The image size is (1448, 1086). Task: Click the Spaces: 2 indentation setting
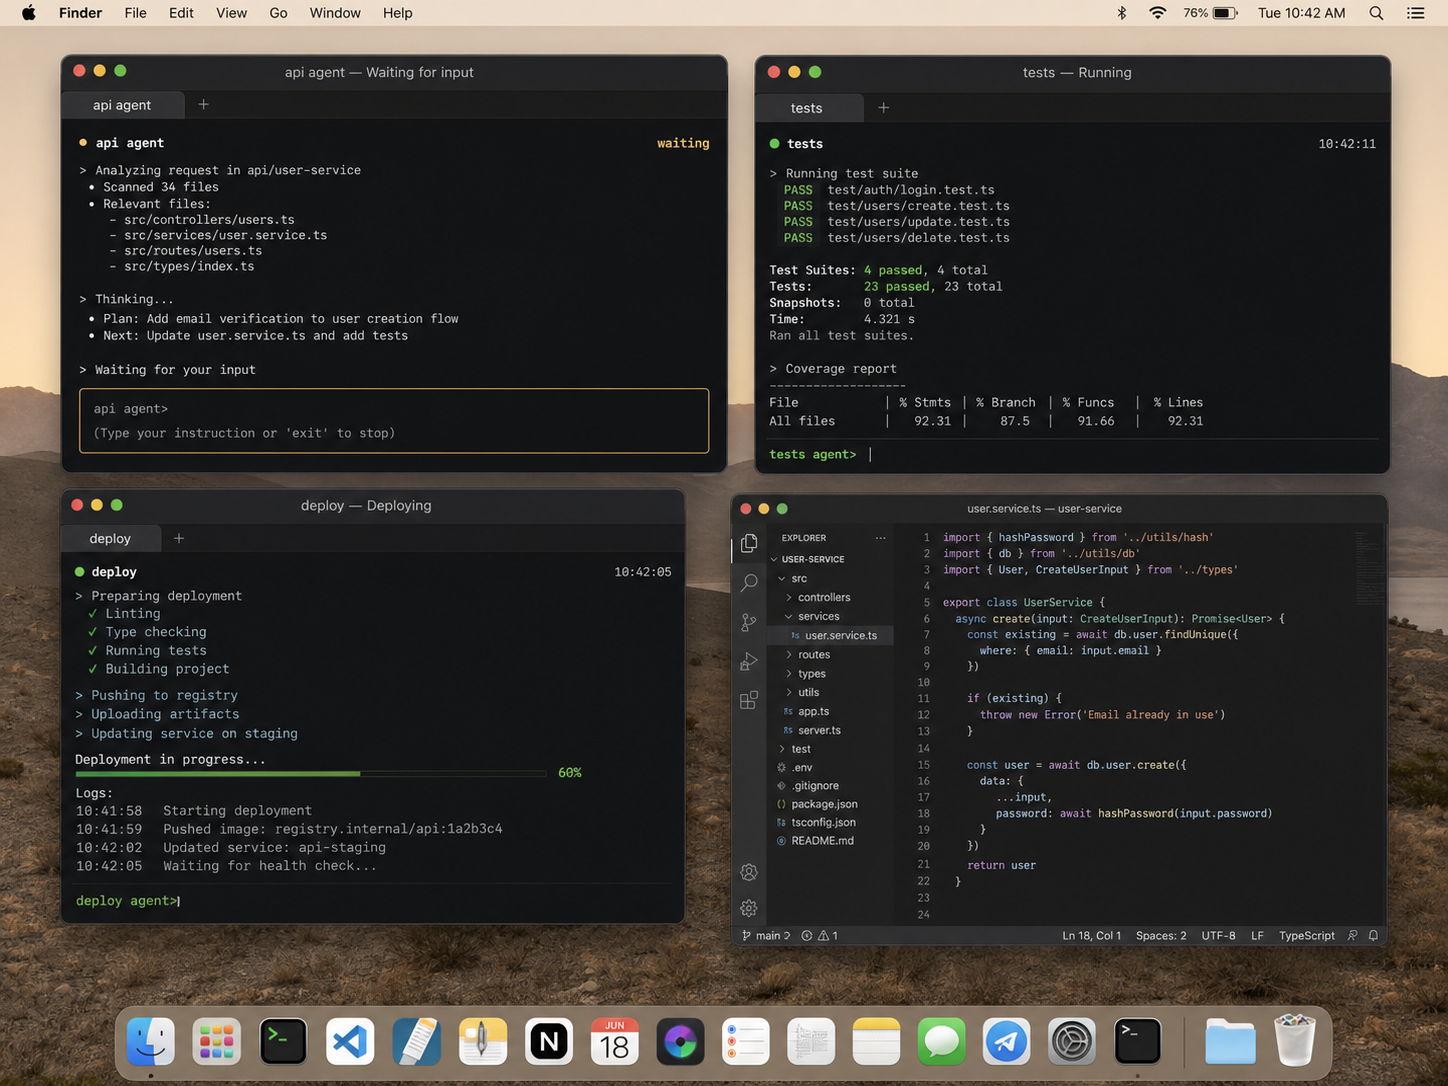[x=1161, y=936]
